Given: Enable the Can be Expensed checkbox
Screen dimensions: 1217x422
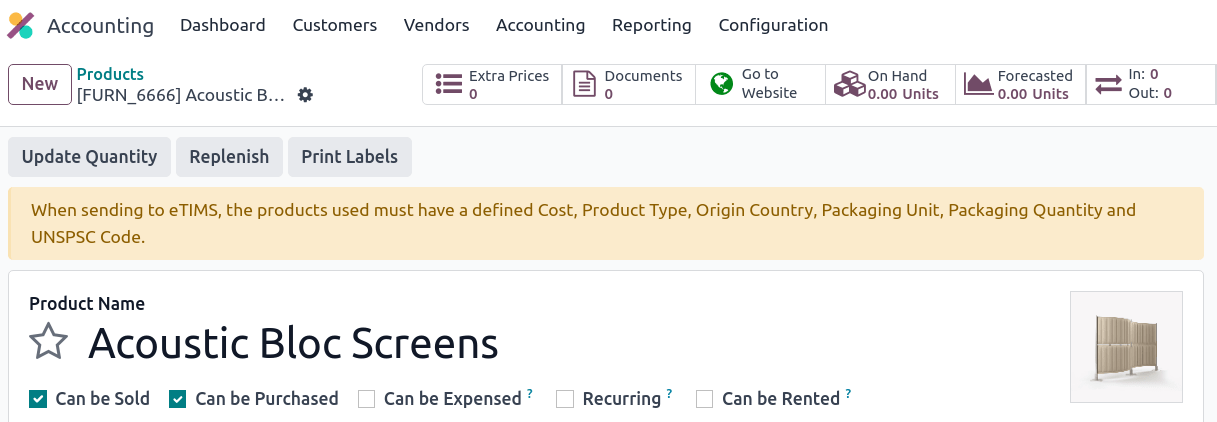Looking at the screenshot, I should click(367, 399).
